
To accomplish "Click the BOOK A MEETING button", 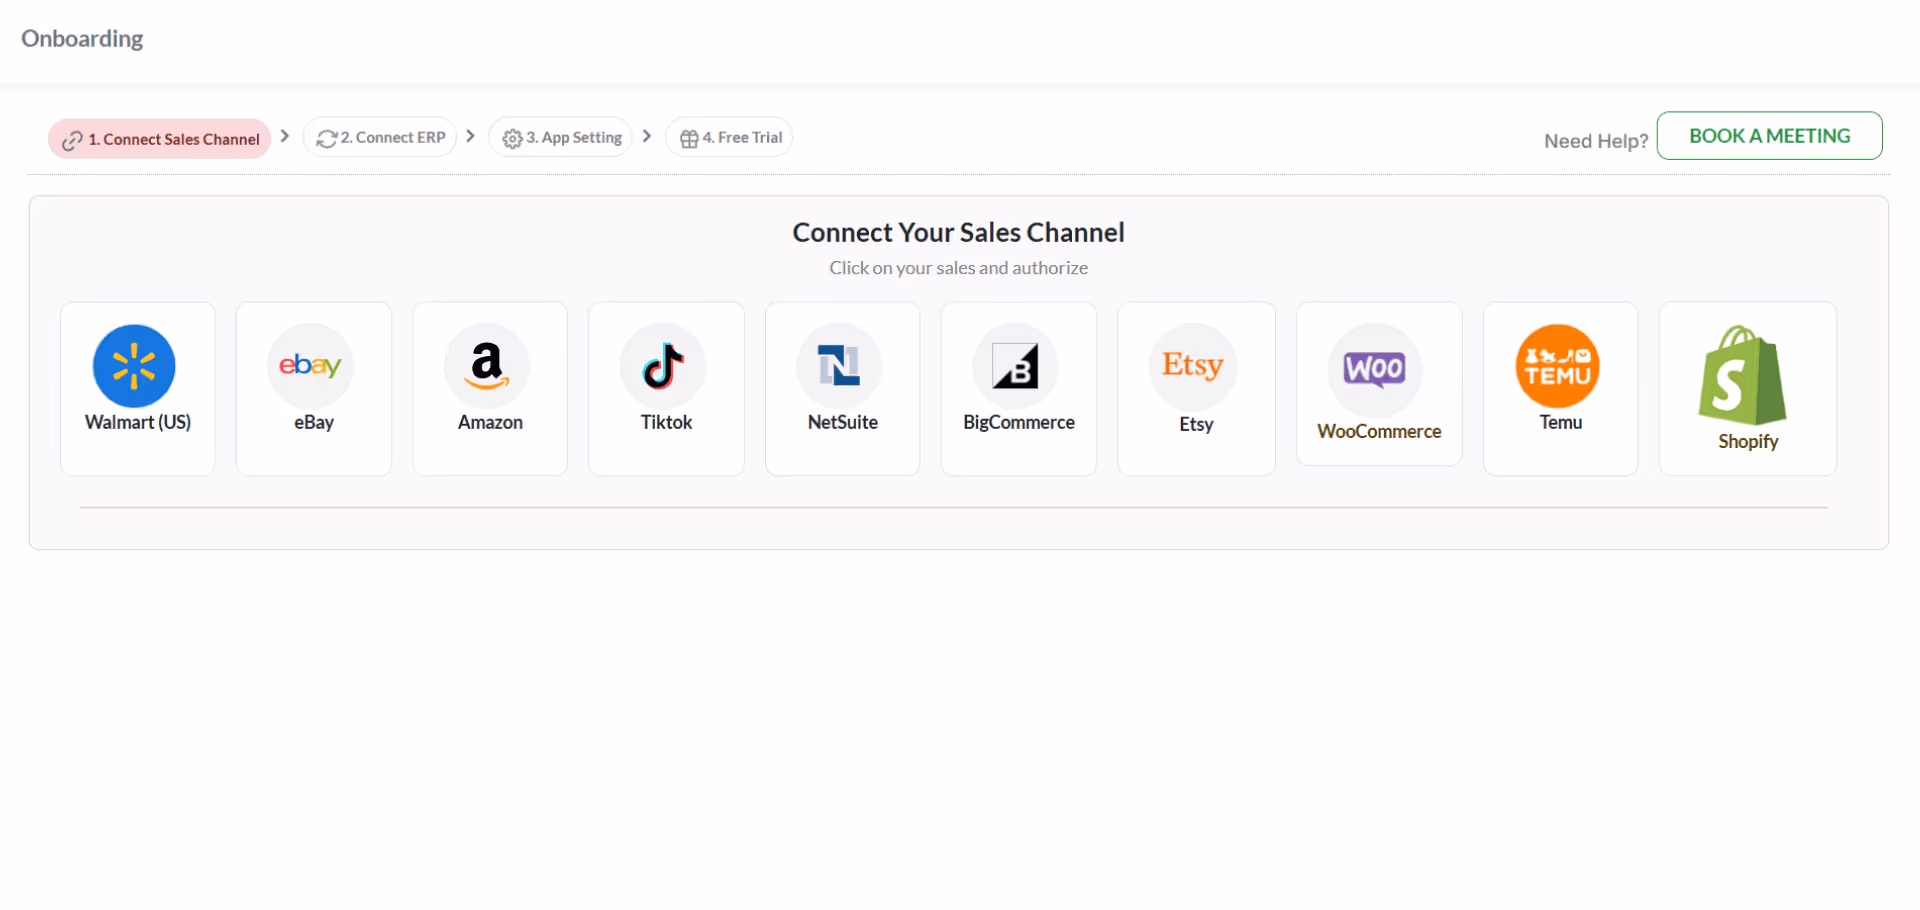I will pos(1769,135).
